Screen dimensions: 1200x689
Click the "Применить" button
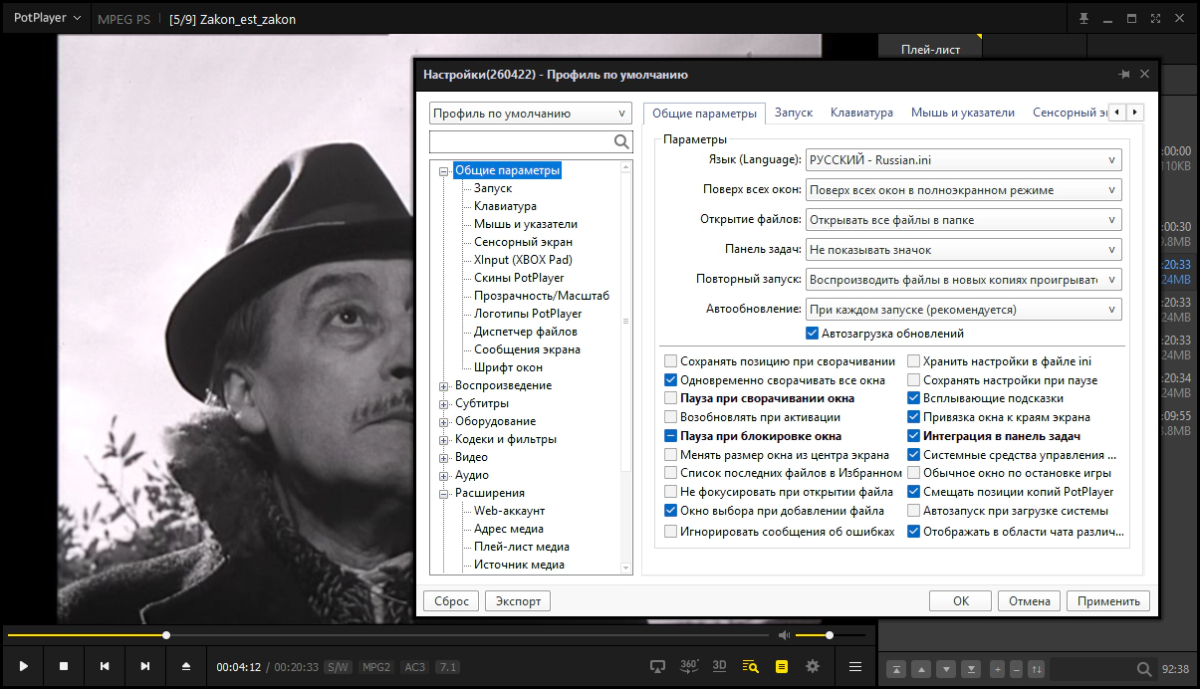coord(1108,601)
